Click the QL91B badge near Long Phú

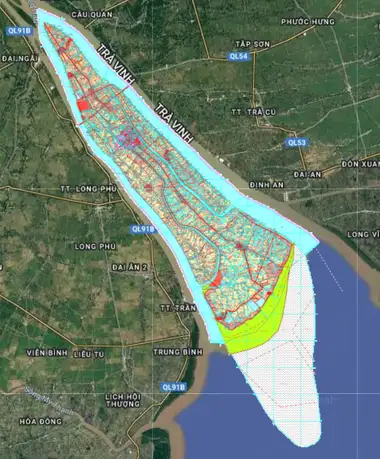click(143, 229)
